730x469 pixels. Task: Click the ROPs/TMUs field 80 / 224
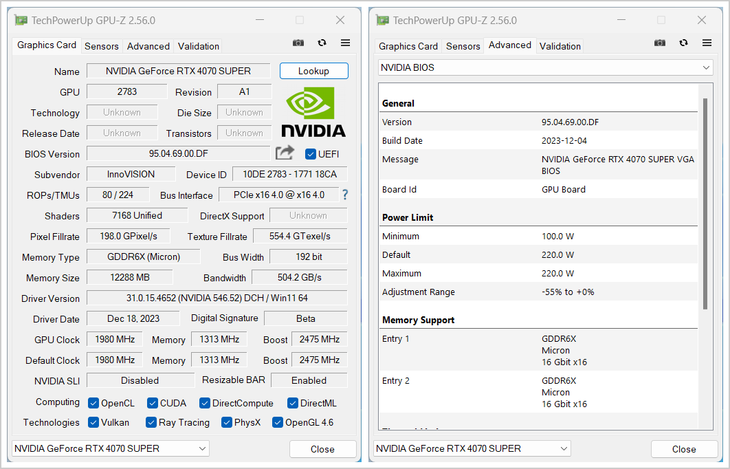(118, 195)
